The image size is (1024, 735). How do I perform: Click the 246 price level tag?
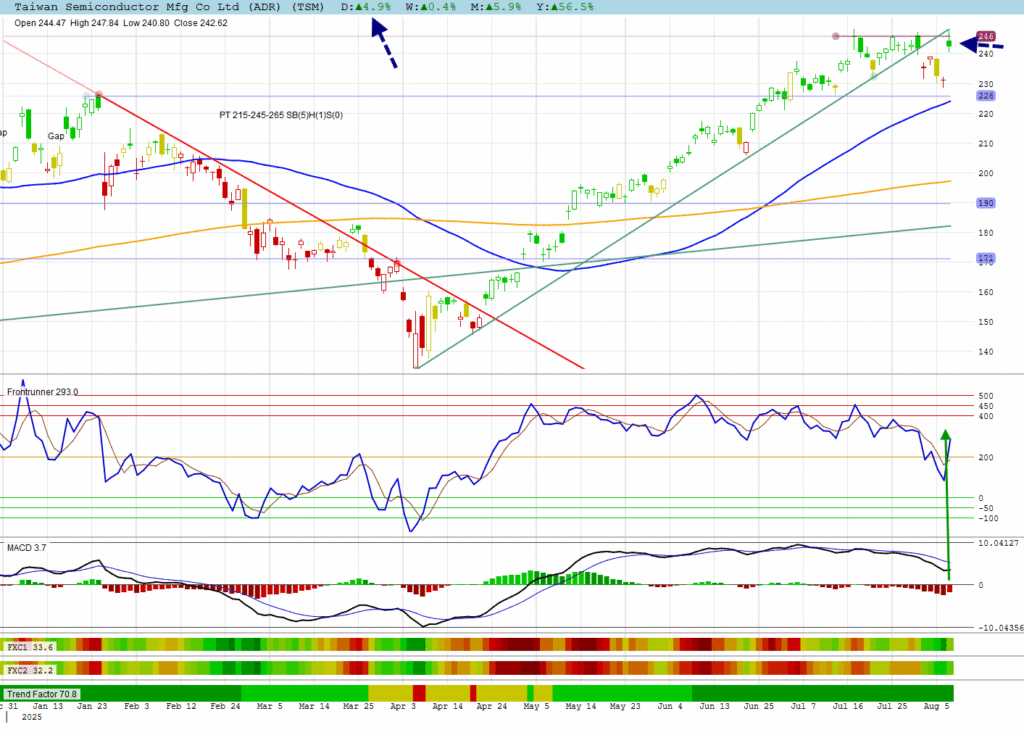pos(986,36)
